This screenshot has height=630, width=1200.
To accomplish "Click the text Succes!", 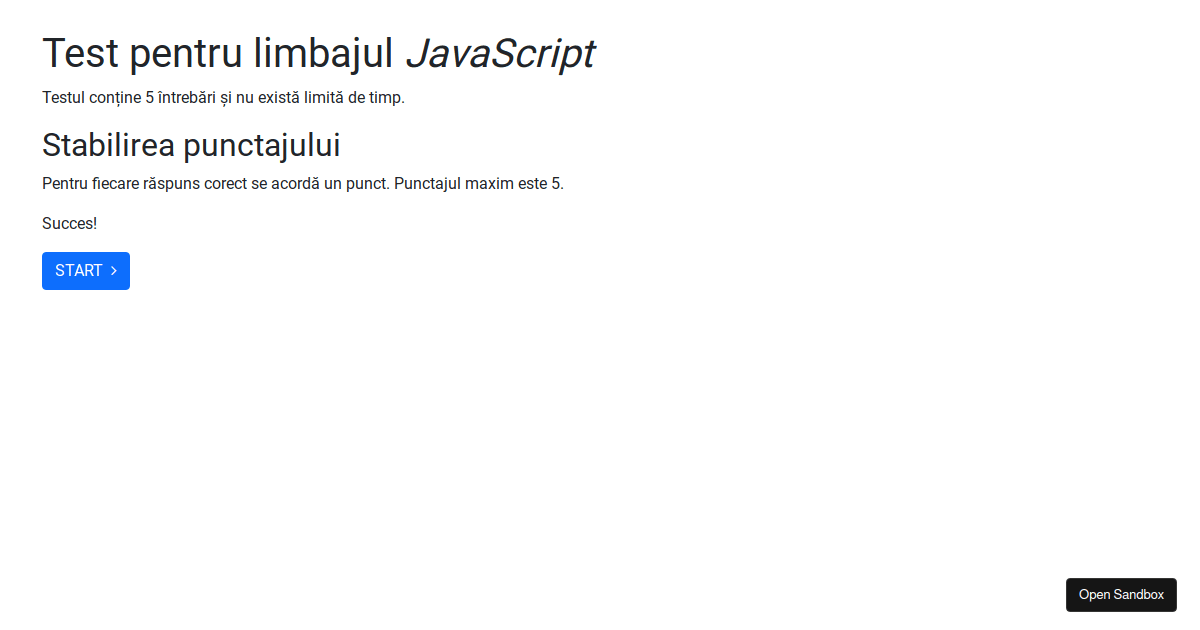I will pos(69,223).
